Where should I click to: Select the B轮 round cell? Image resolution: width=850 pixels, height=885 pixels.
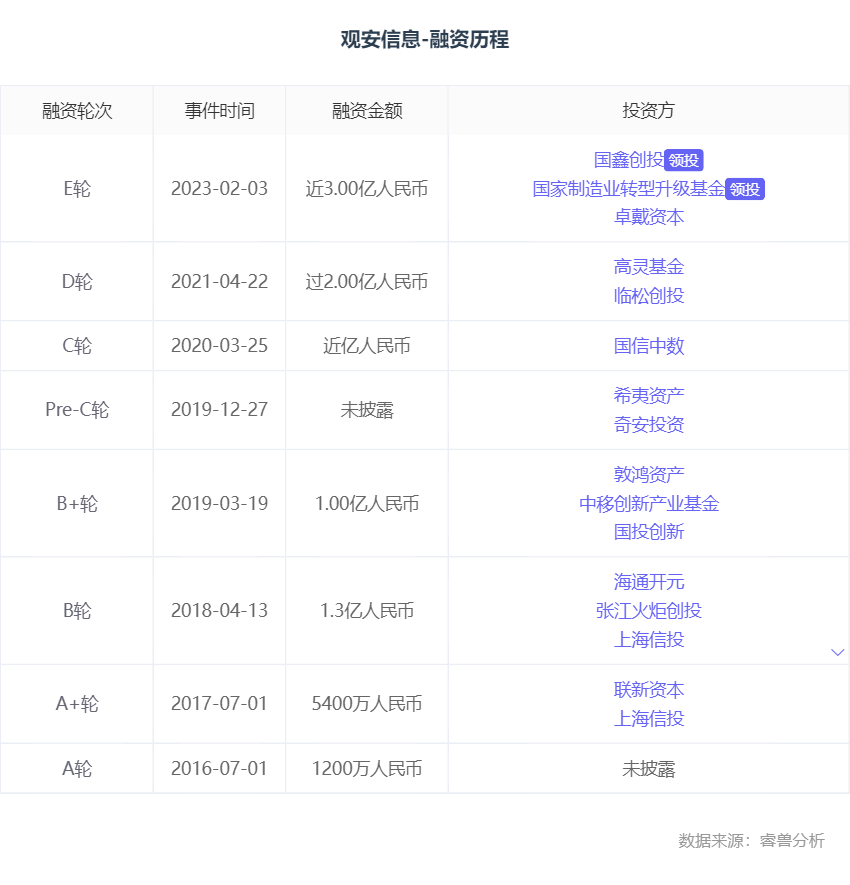click(77, 610)
